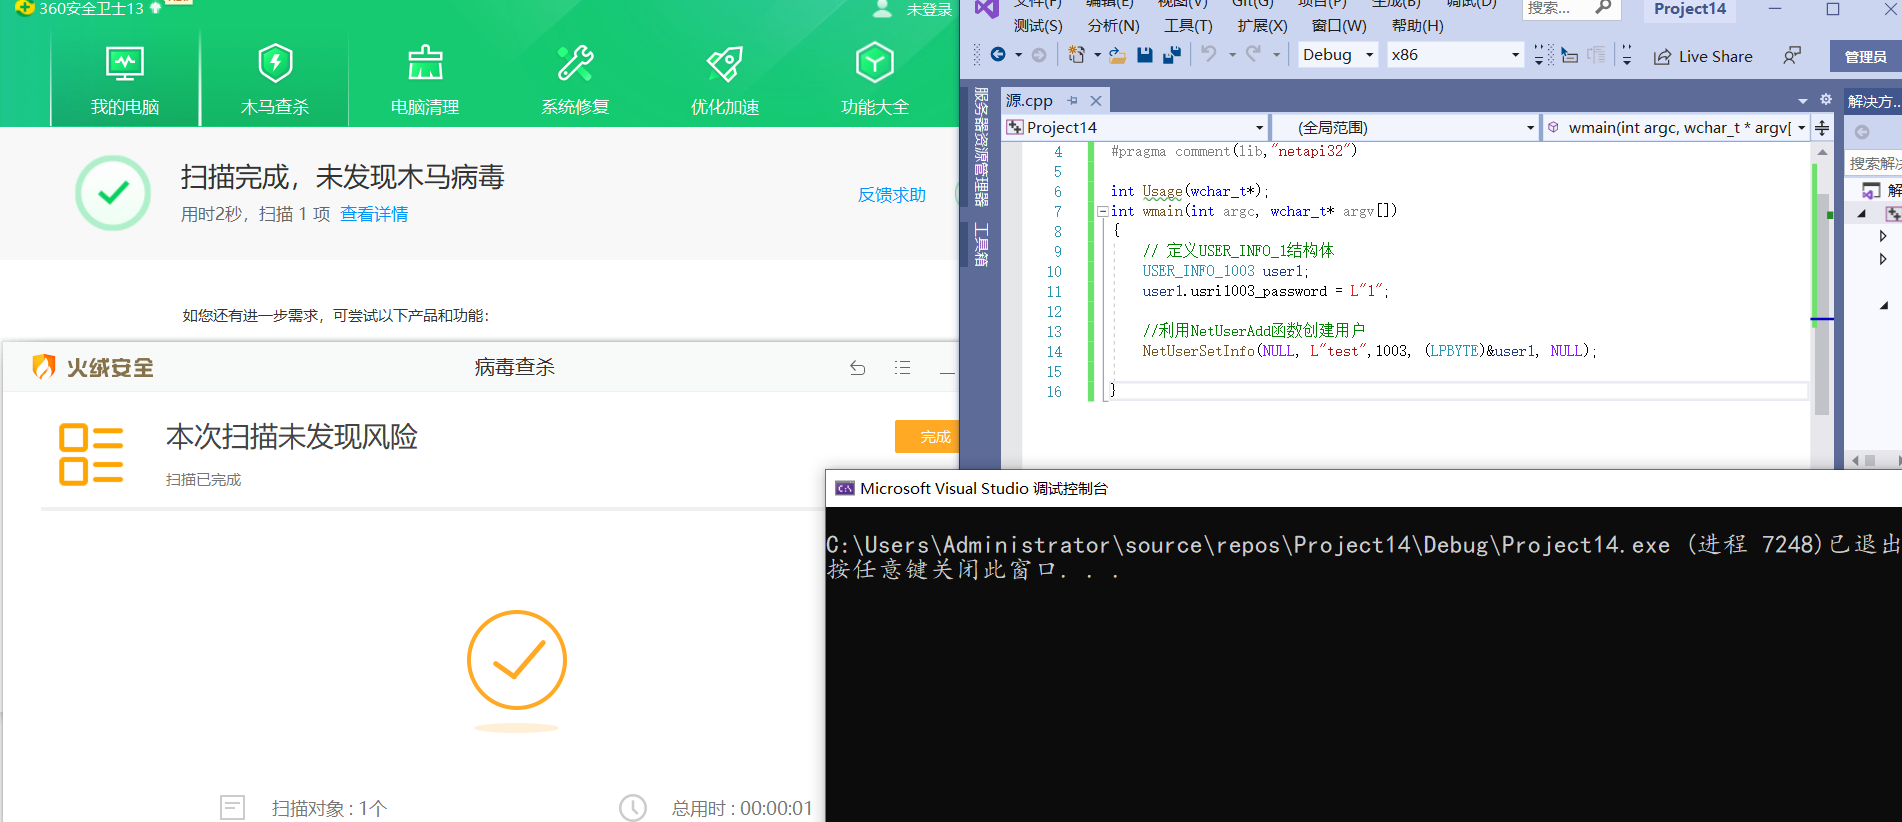Click the debug console title bar
Screen dimensions: 1902x822
click(1364, 488)
